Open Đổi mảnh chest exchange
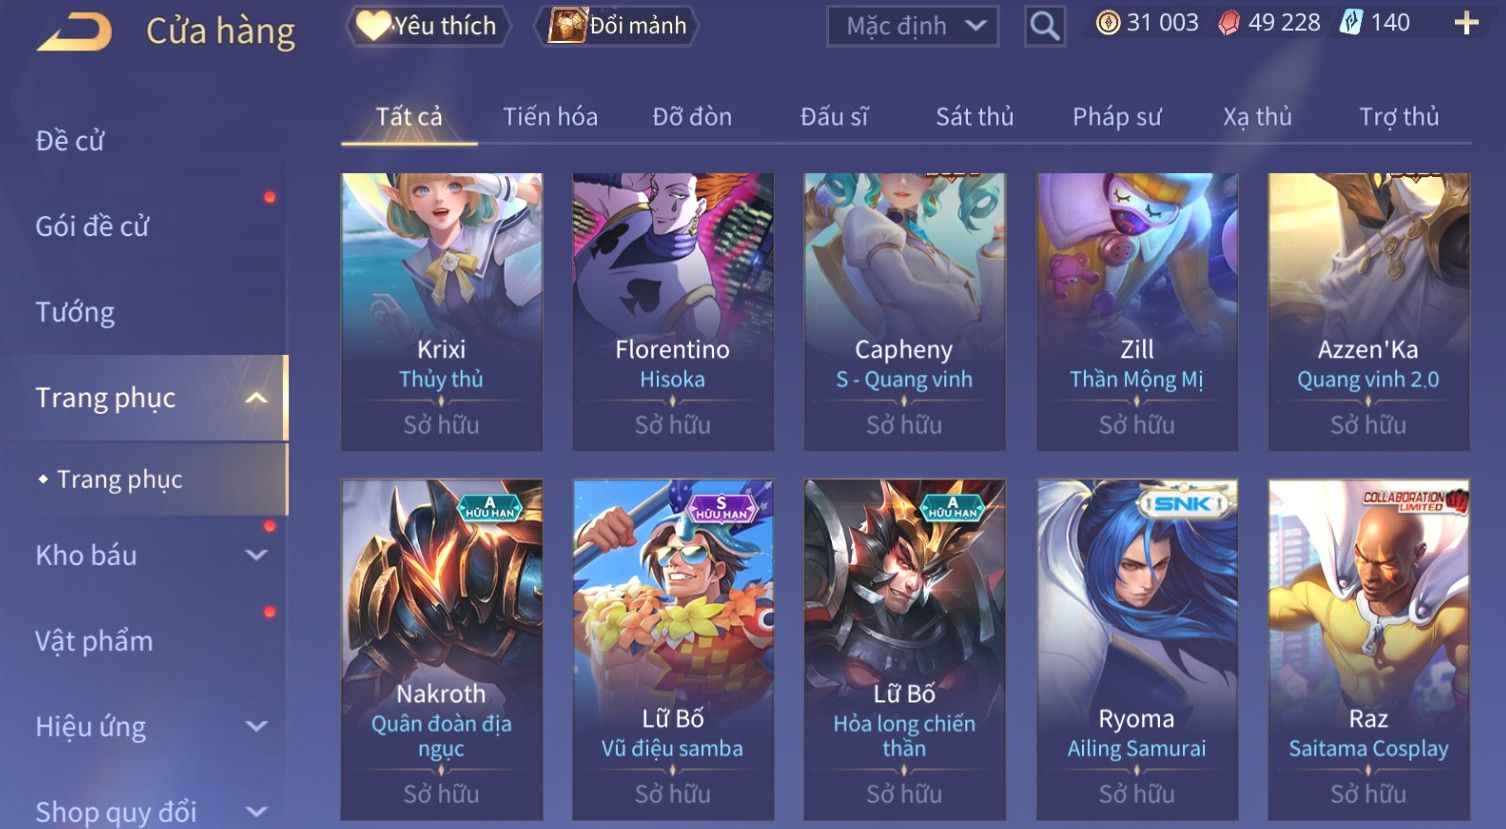This screenshot has height=829, width=1506. (x=617, y=26)
